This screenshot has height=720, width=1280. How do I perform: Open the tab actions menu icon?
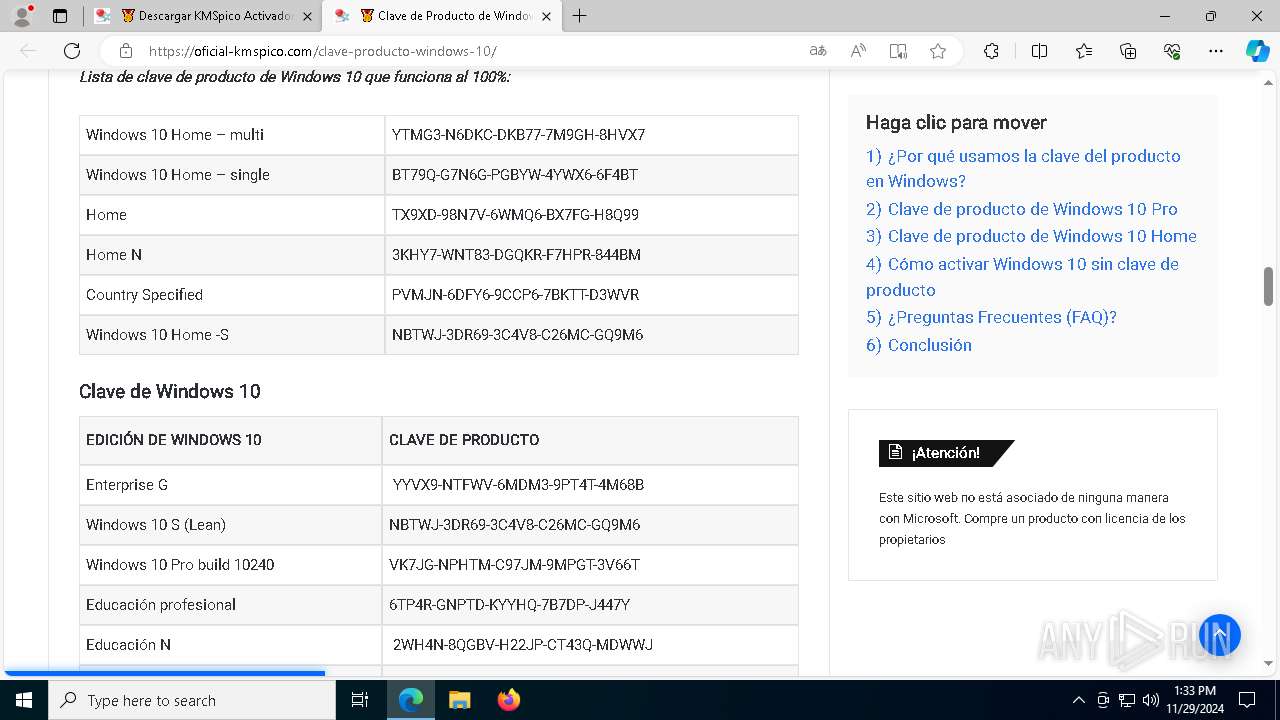(60, 16)
